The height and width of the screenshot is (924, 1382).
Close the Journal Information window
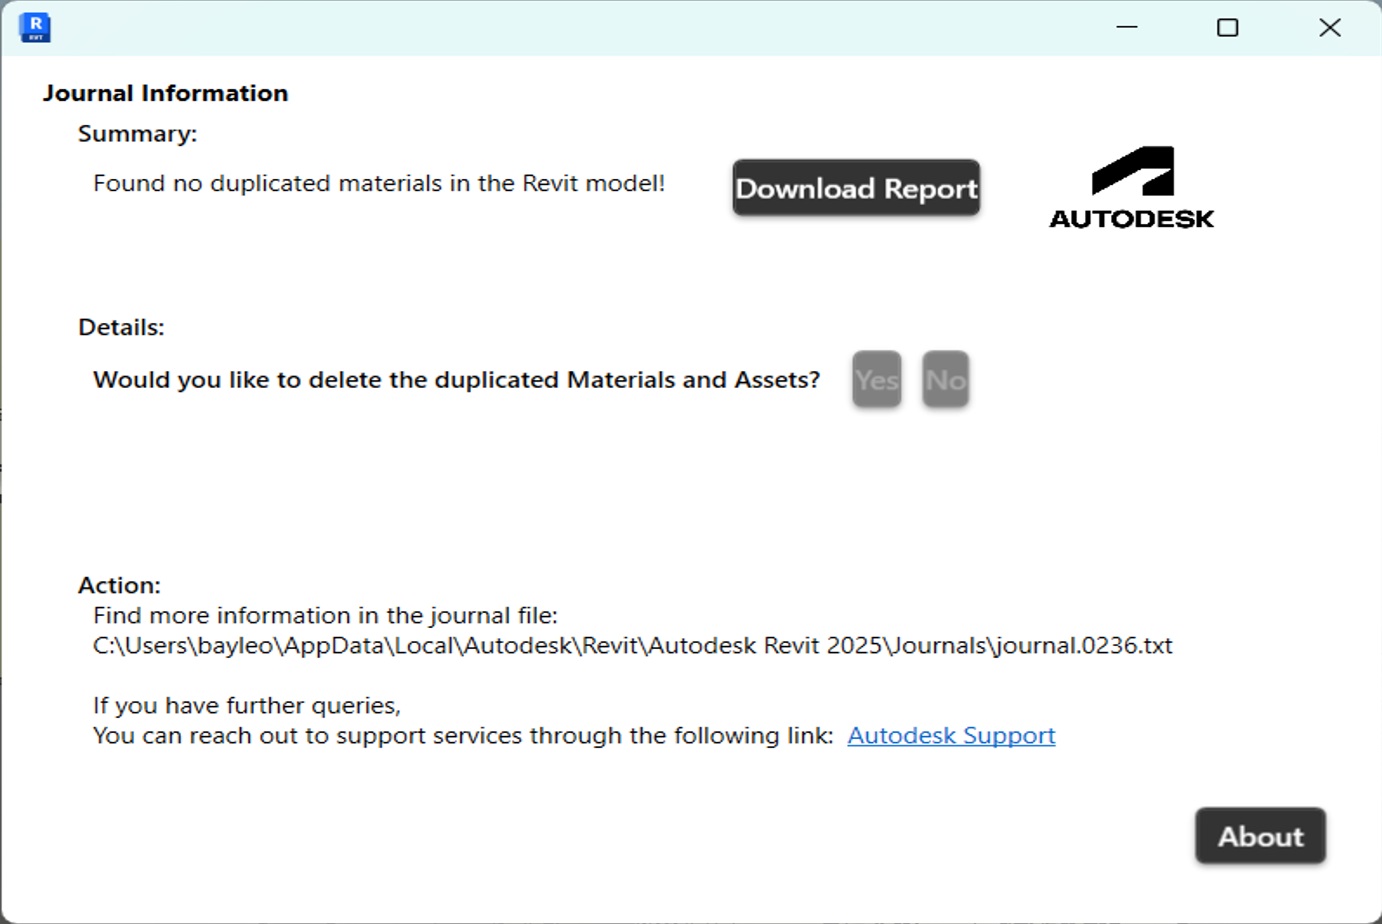click(x=1329, y=27)
